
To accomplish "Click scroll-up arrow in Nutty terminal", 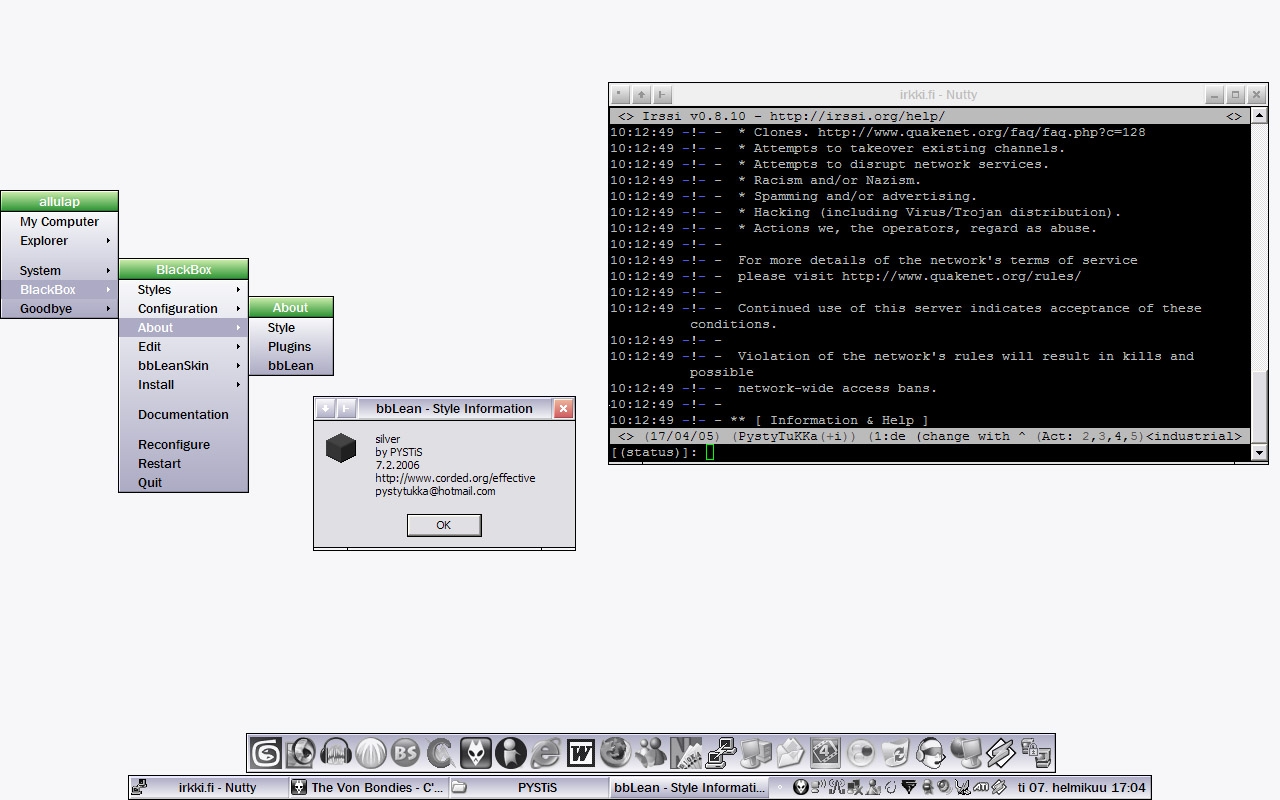I will 1259,116.
